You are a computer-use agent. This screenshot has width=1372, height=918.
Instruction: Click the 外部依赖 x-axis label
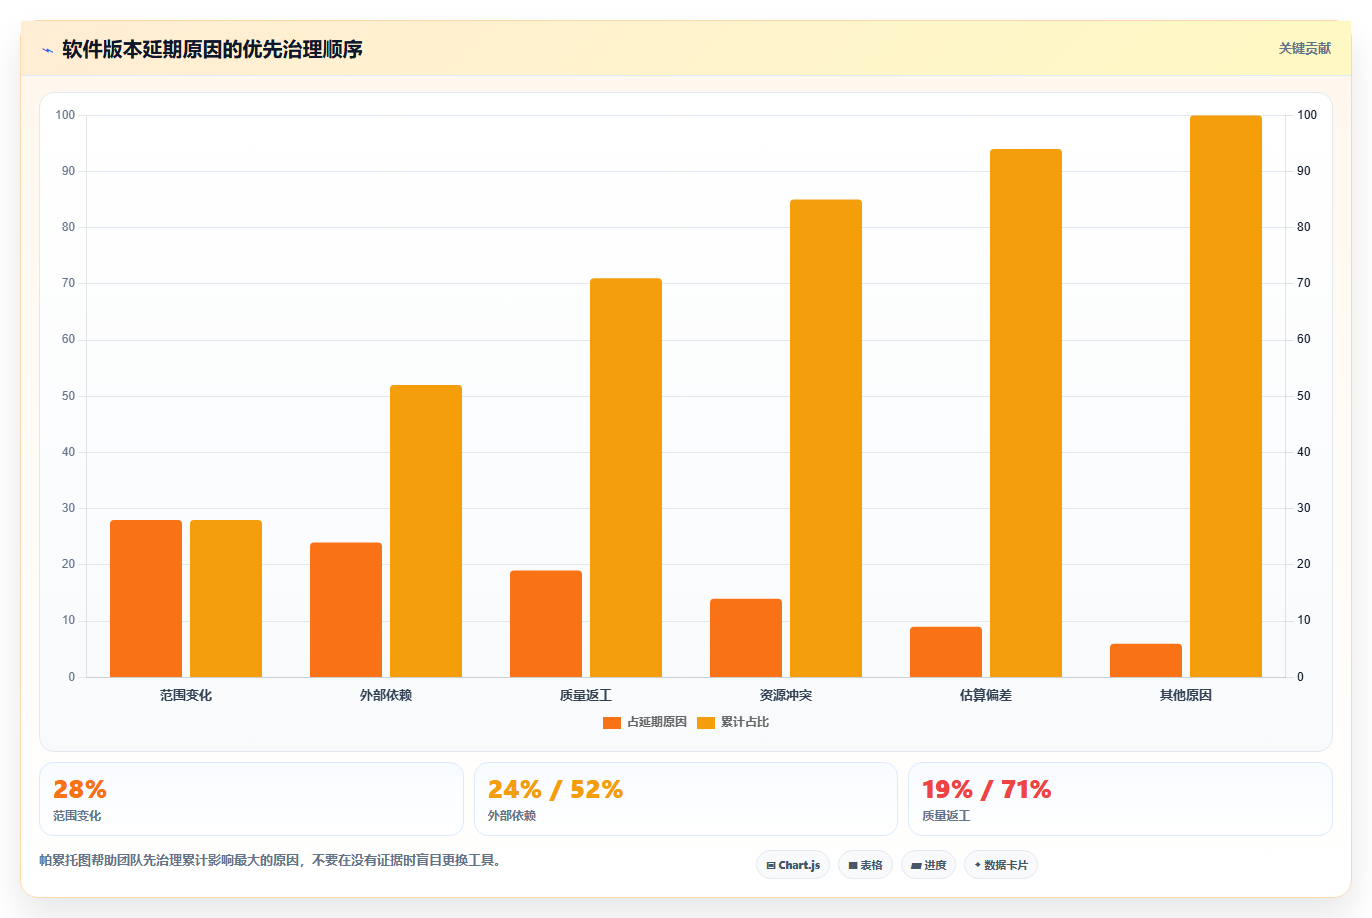[x=386, y=695]
